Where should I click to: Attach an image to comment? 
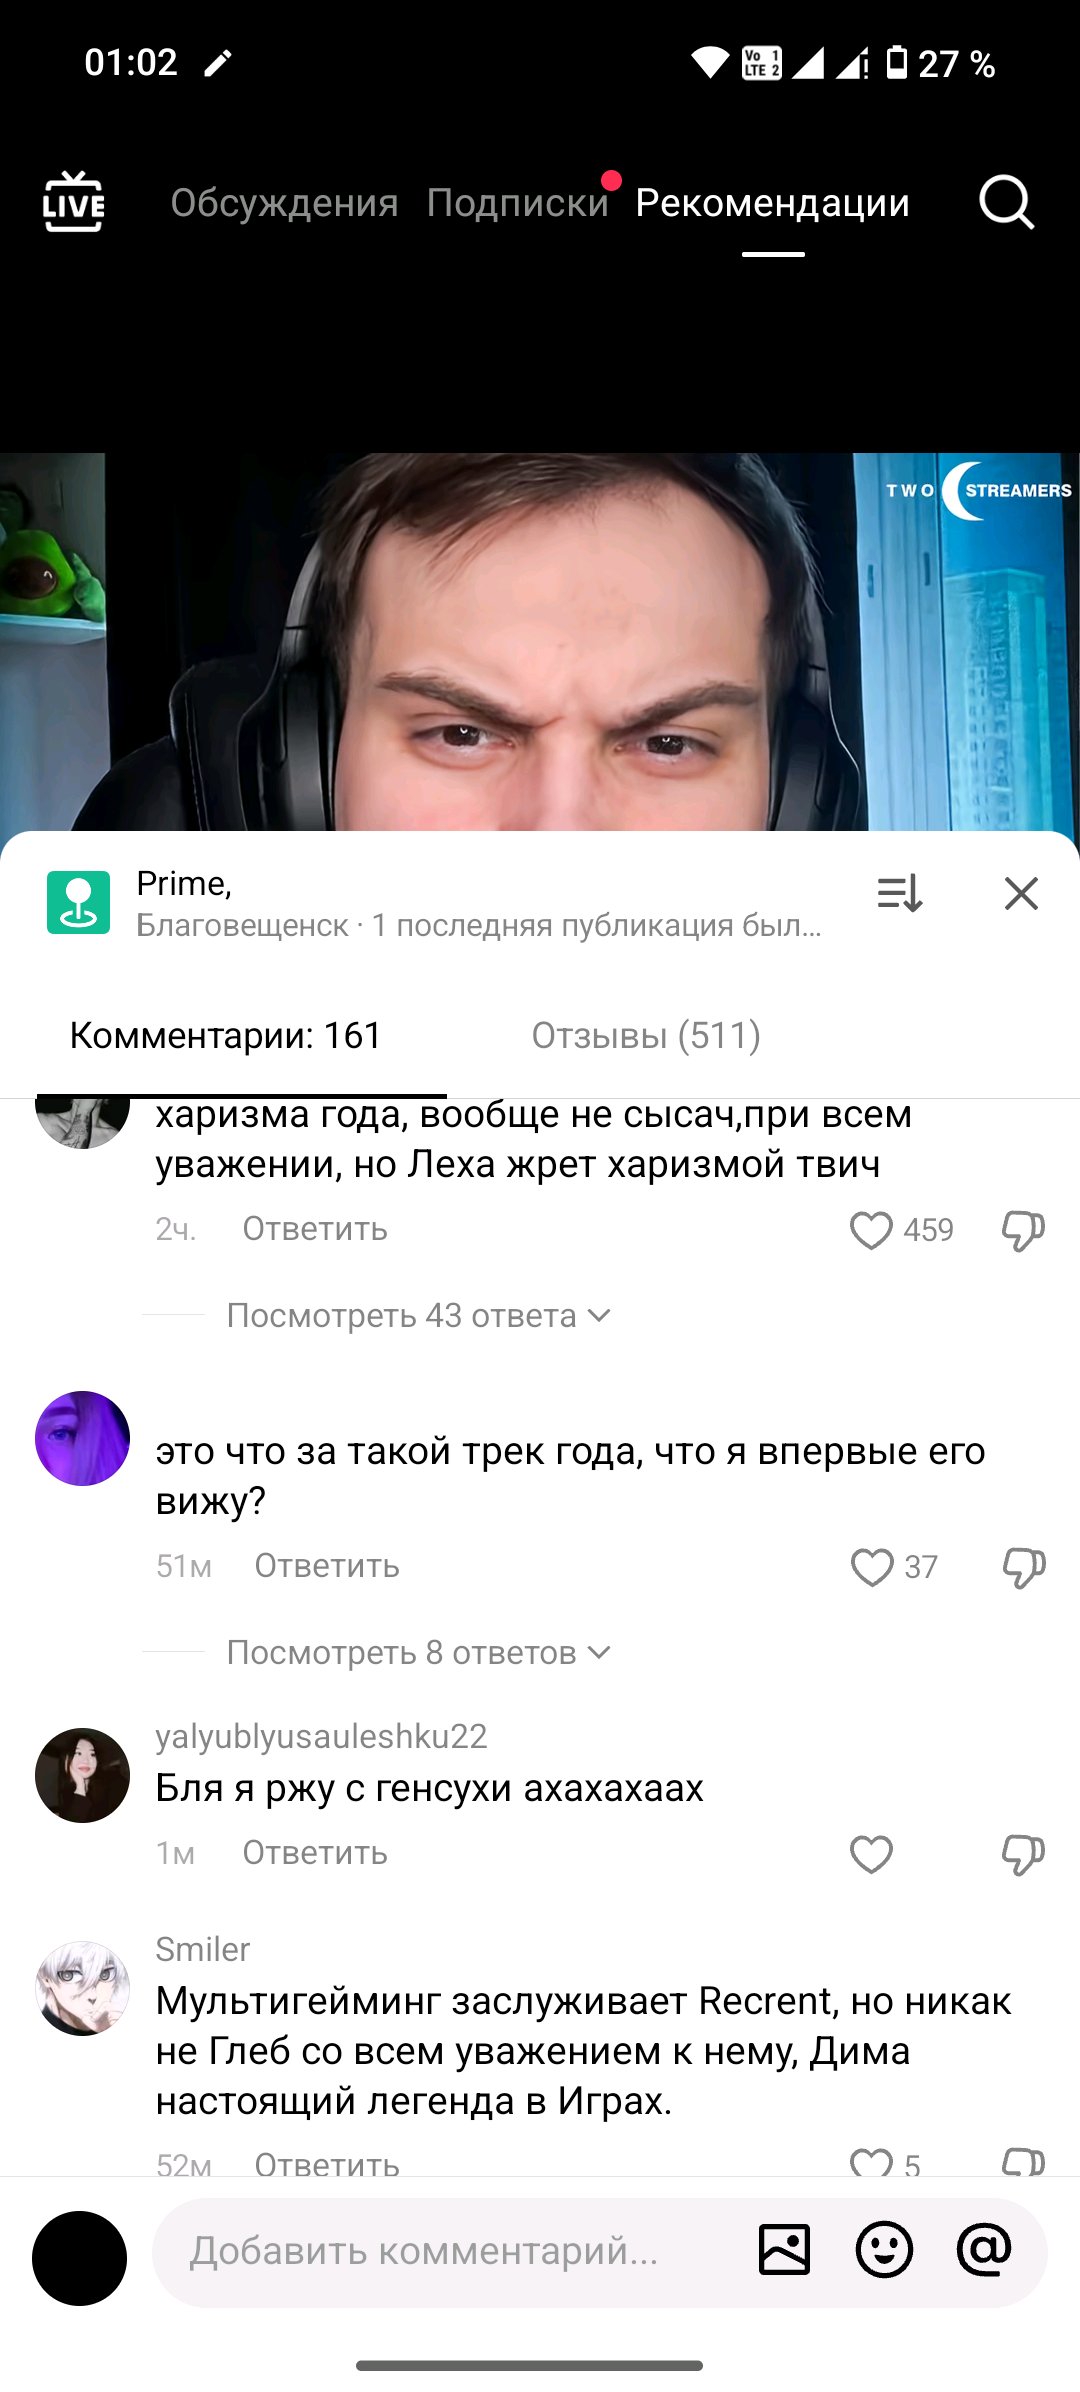click(x=784, y=2250)
